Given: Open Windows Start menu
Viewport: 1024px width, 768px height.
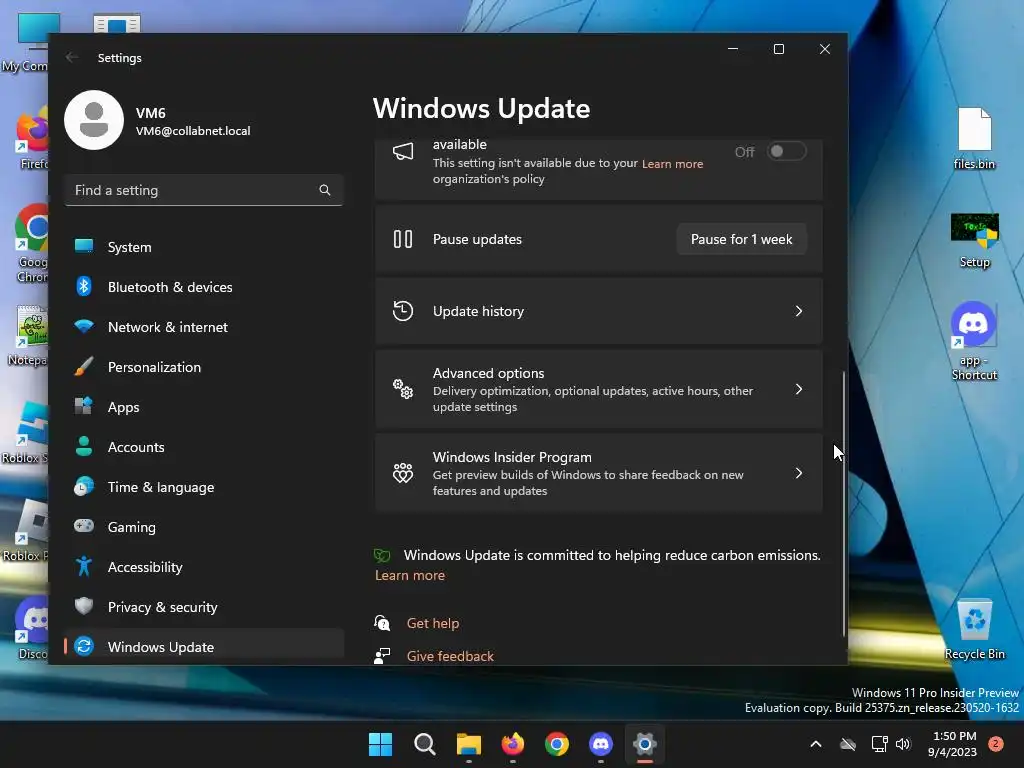Looking at the screenshot, I should (x=380, y=744).
